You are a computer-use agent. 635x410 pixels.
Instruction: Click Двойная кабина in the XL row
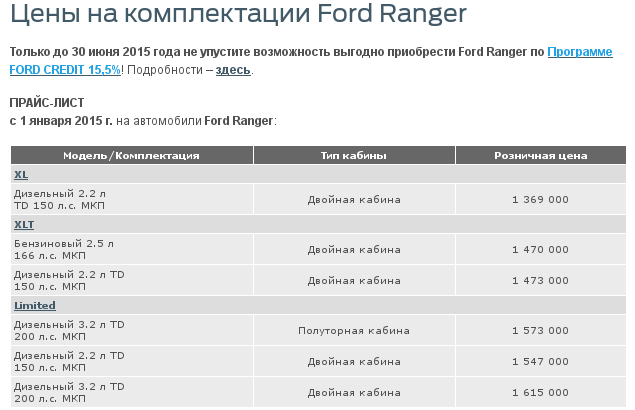(354, 199)
